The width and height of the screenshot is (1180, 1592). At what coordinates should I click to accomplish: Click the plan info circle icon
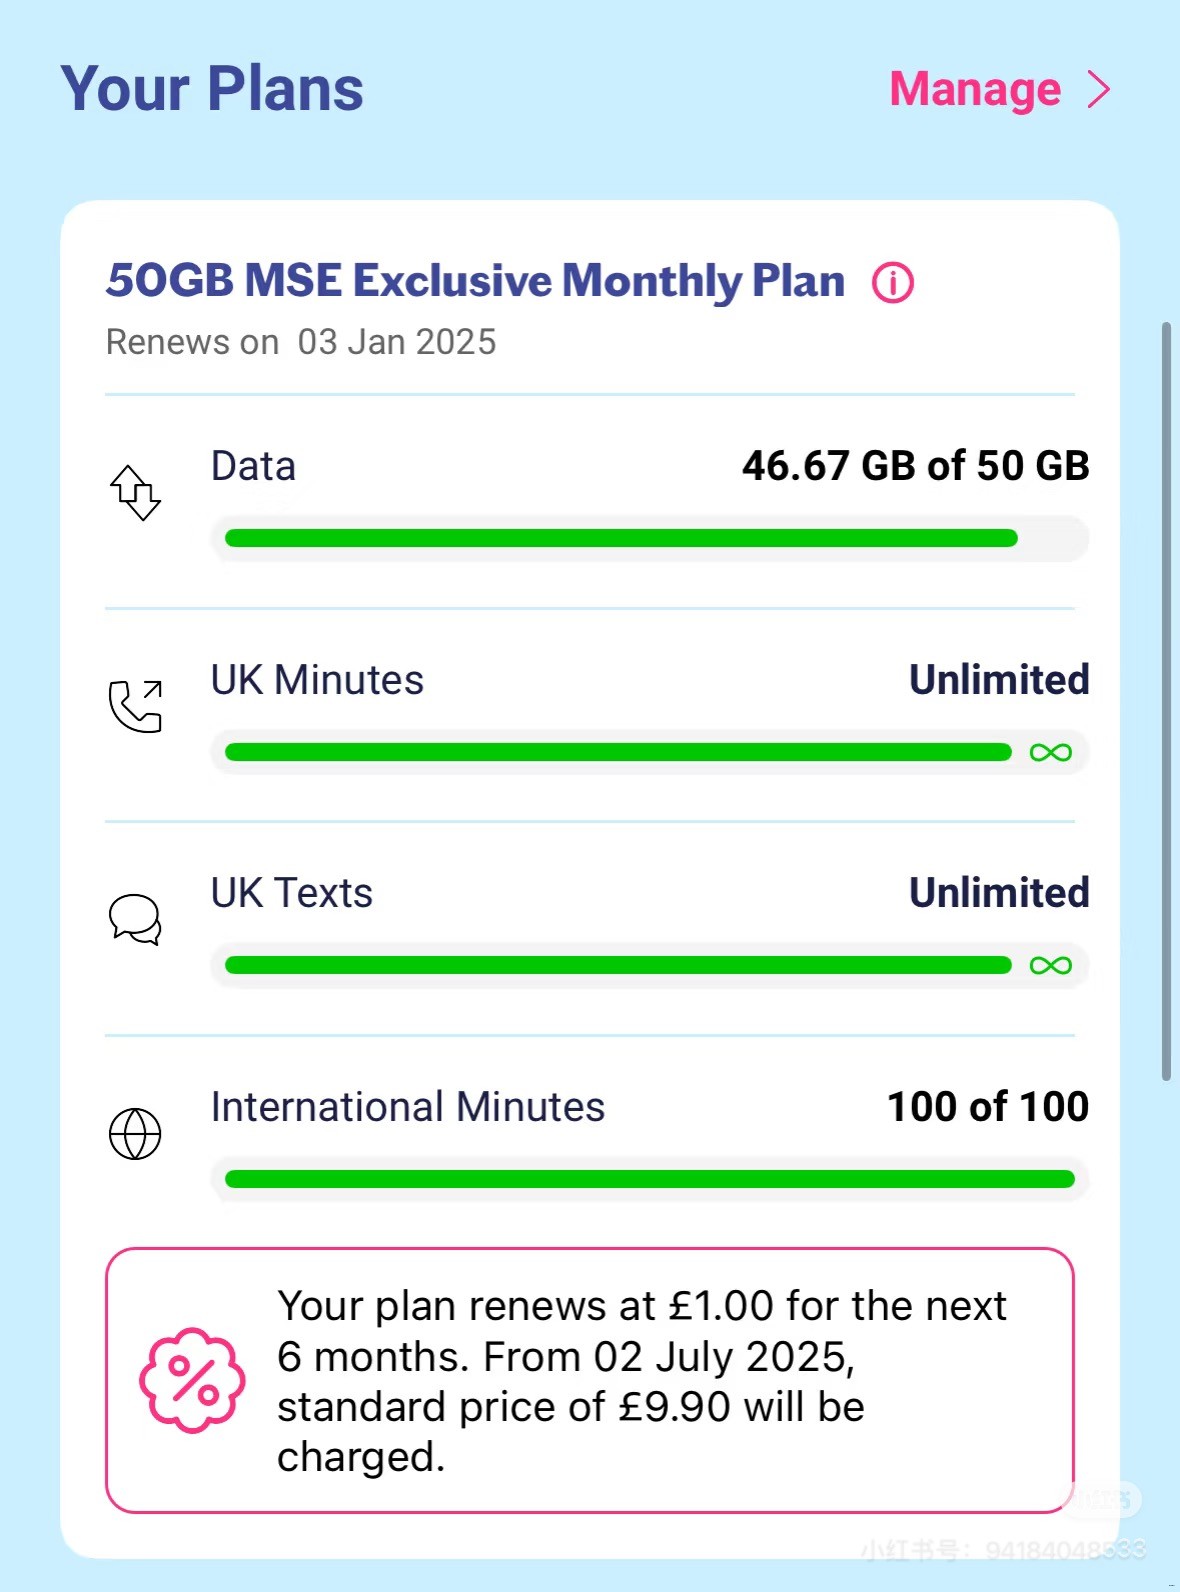coord(892,283)
